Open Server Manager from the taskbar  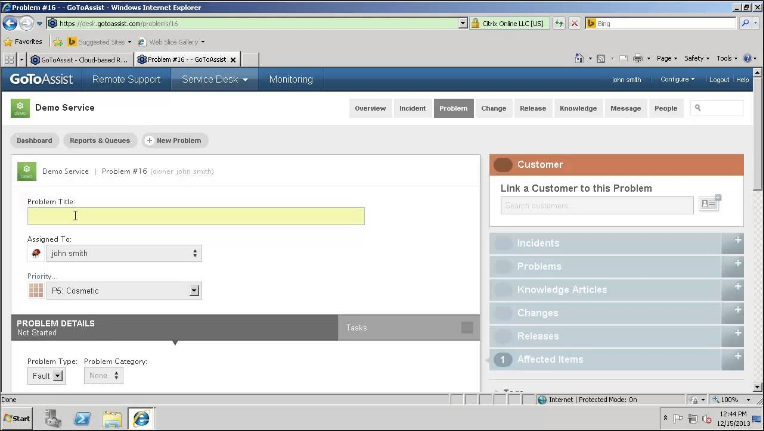pyautogui.click(x=53, y=418)
